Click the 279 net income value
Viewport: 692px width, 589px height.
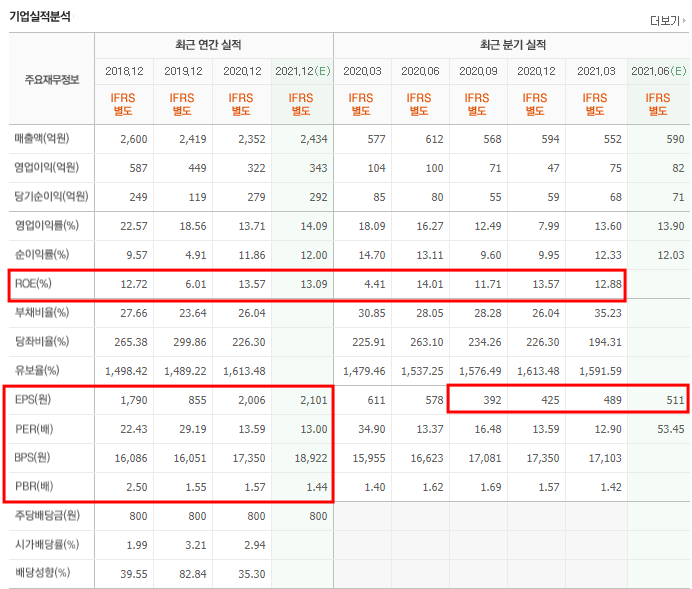pos(256,197)
